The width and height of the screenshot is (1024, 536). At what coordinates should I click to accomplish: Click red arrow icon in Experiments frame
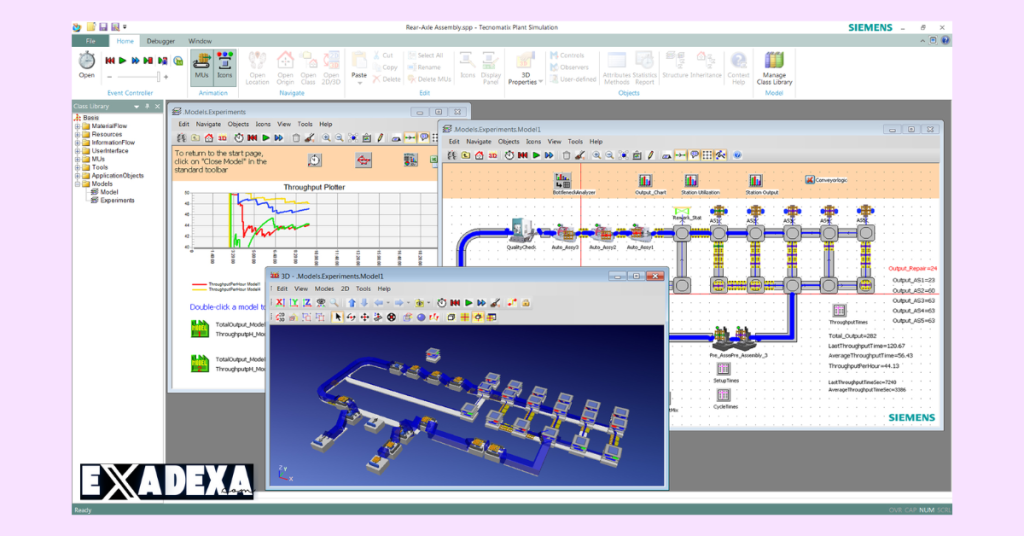364,160
